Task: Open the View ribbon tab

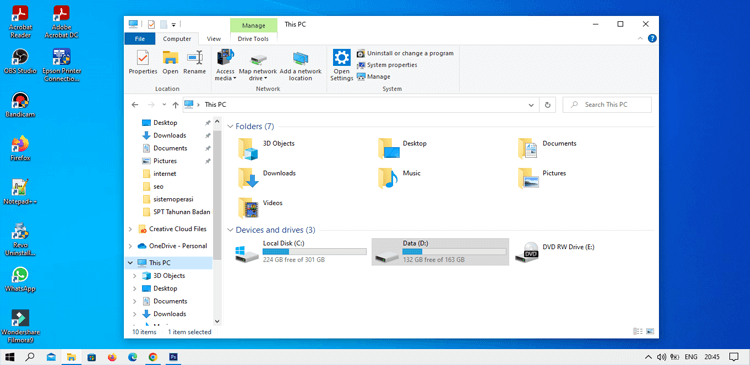Action: pos(214,39)
